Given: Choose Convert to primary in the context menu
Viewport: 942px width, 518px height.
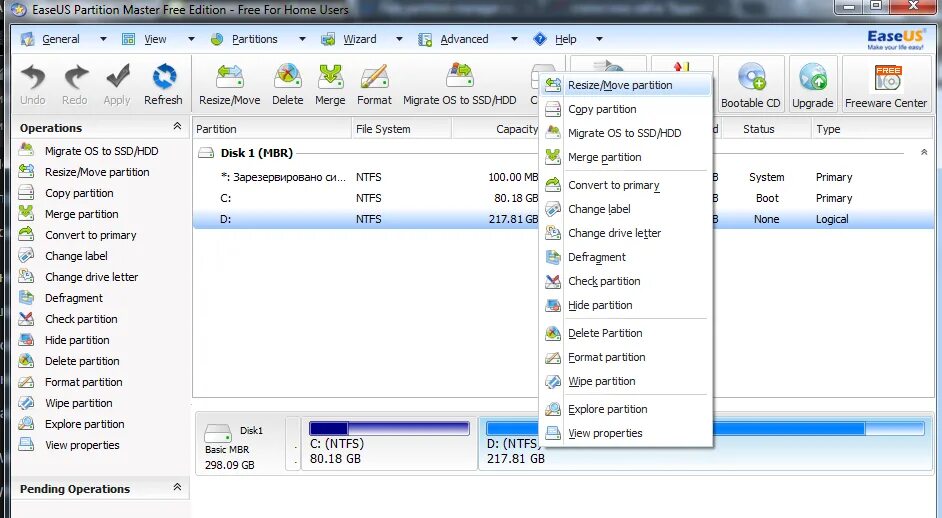Looking at the screenshot, I should point(626,185).
